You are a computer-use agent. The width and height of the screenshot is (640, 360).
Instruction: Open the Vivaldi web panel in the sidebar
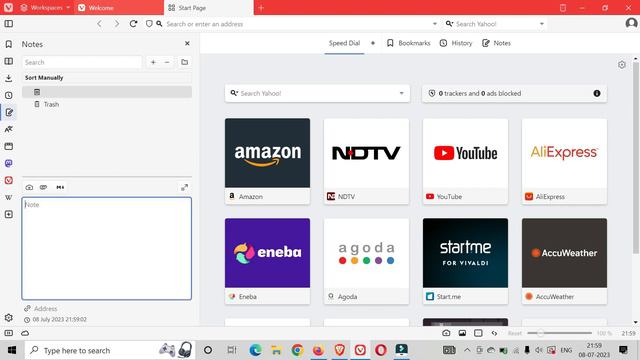tap(9, 180)
